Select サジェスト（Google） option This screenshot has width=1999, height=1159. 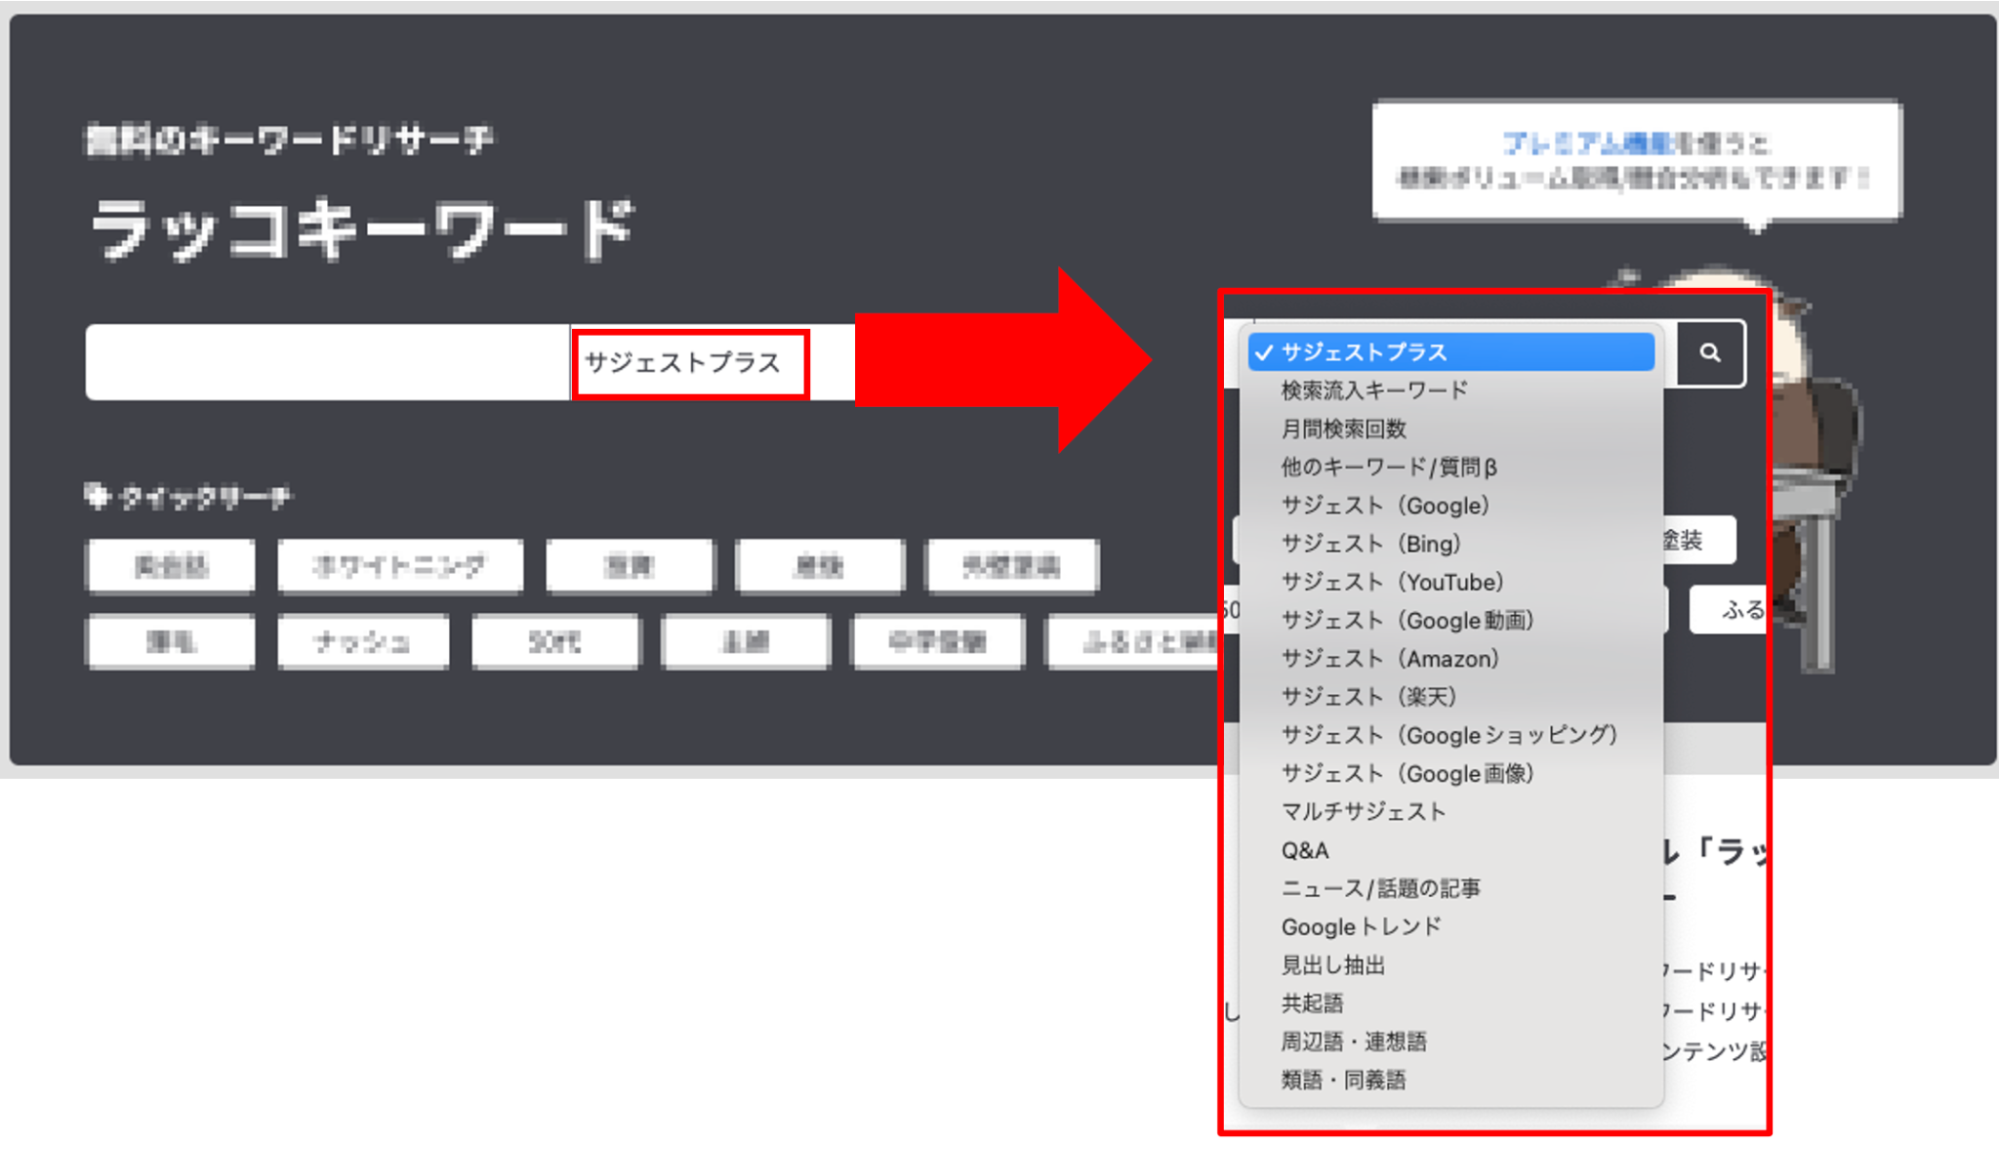1451,505
